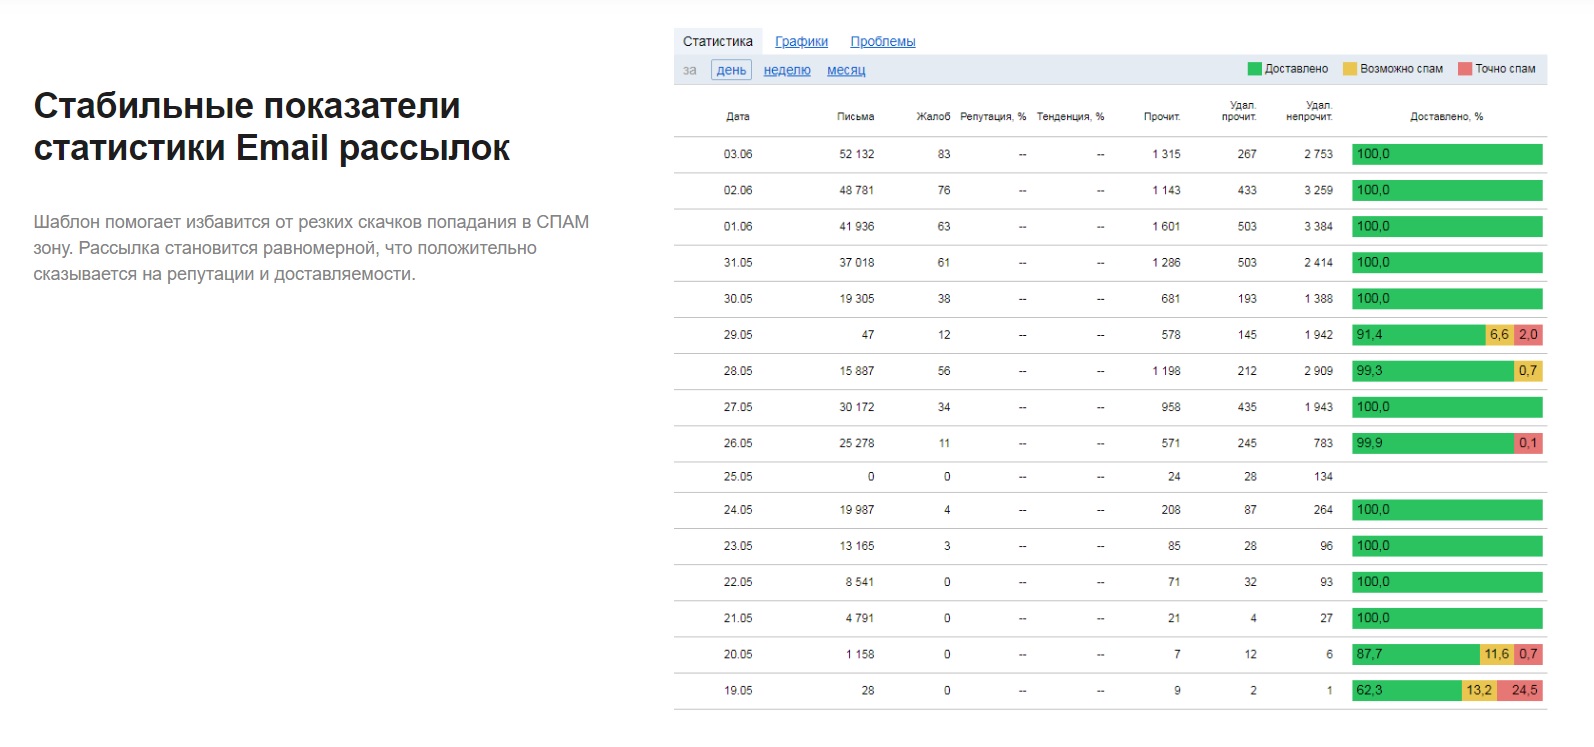Click the Дата column header
The image size is (1594, 747).
(x=738, y=117)
